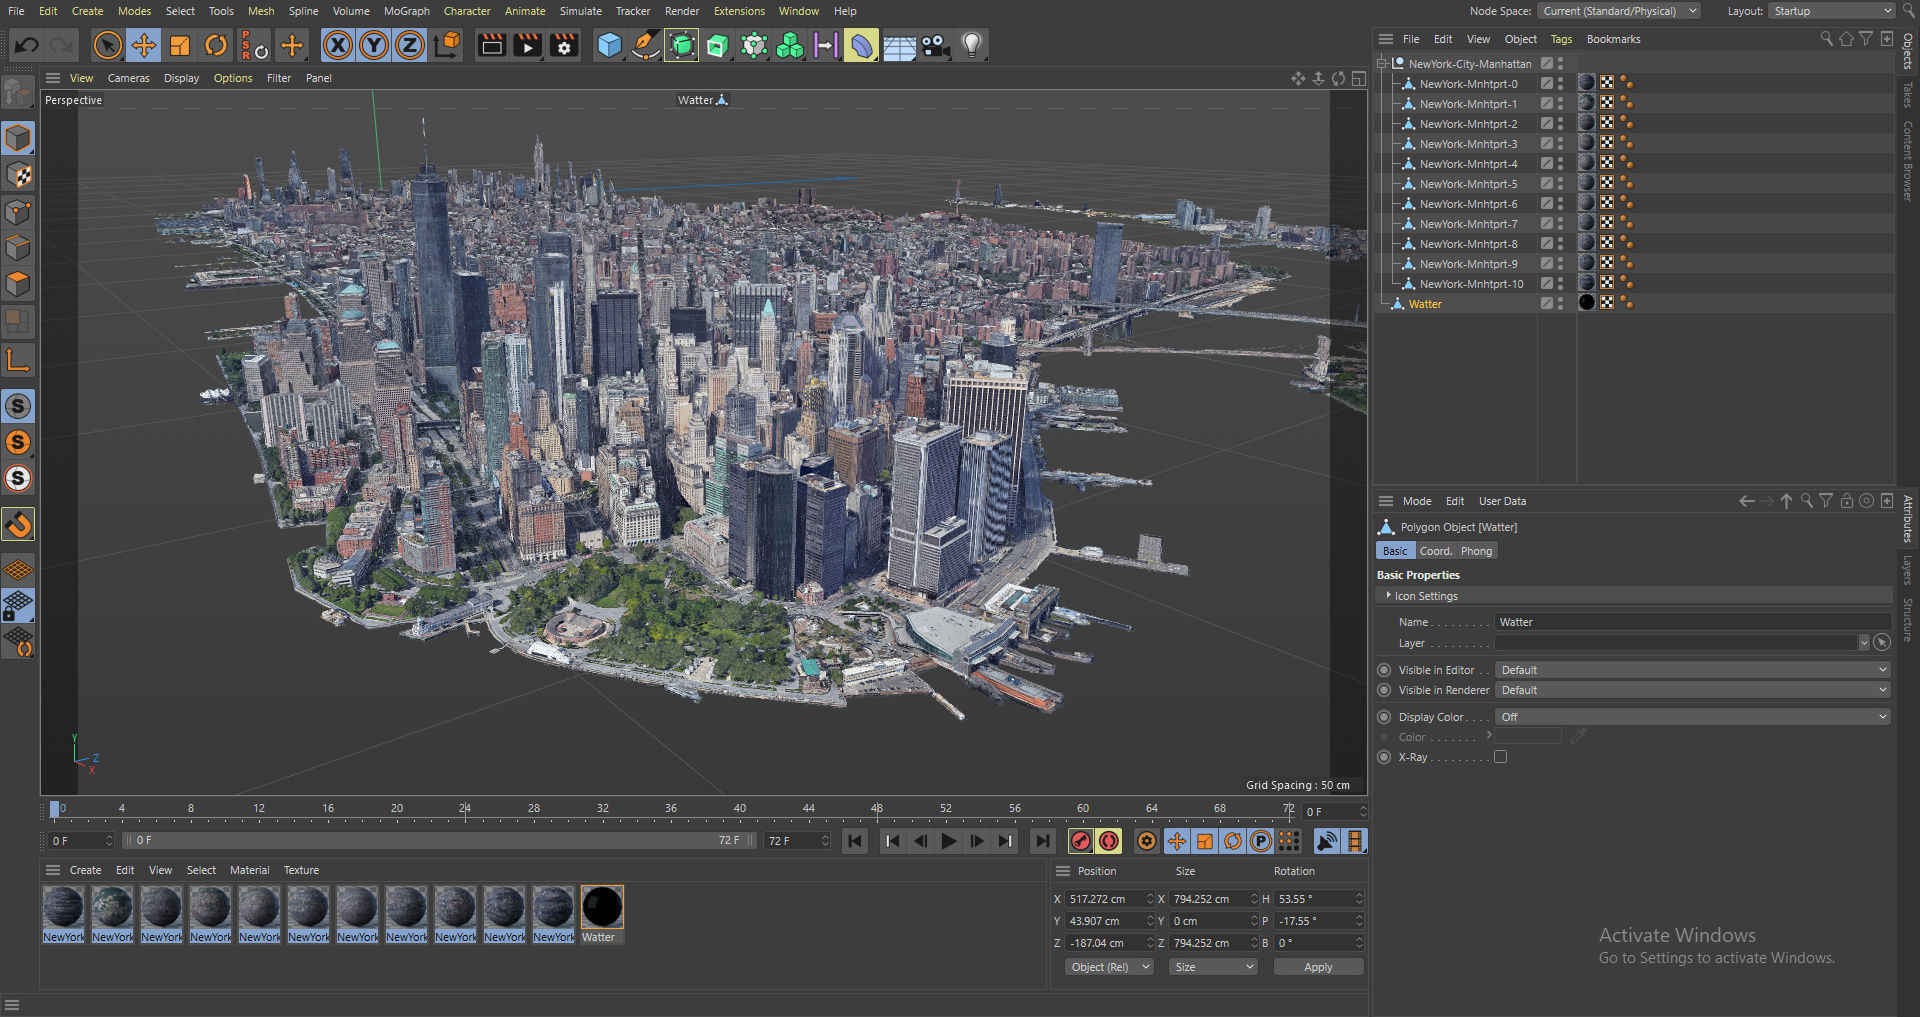Viewport: 1920px width, 1017px height.
Task: Open Edit Render Settings icon
Action: click(x=564, y=45)
